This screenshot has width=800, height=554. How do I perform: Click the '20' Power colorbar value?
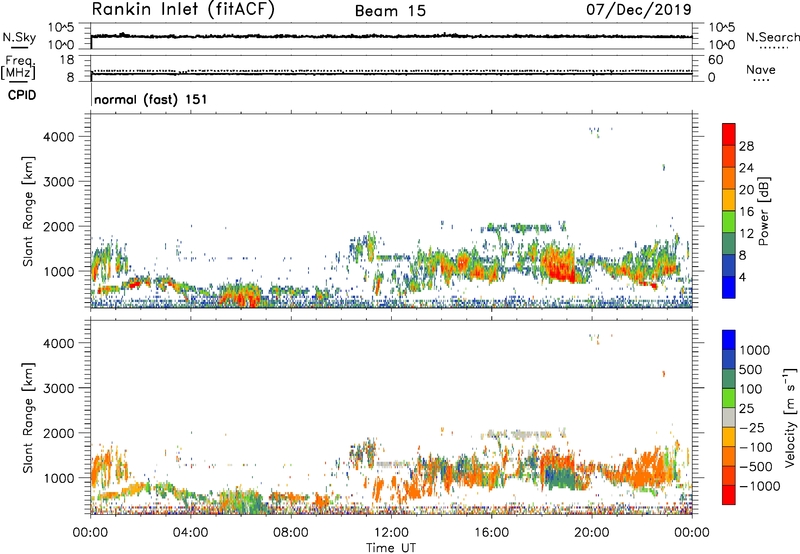click(x=746, y=190)
